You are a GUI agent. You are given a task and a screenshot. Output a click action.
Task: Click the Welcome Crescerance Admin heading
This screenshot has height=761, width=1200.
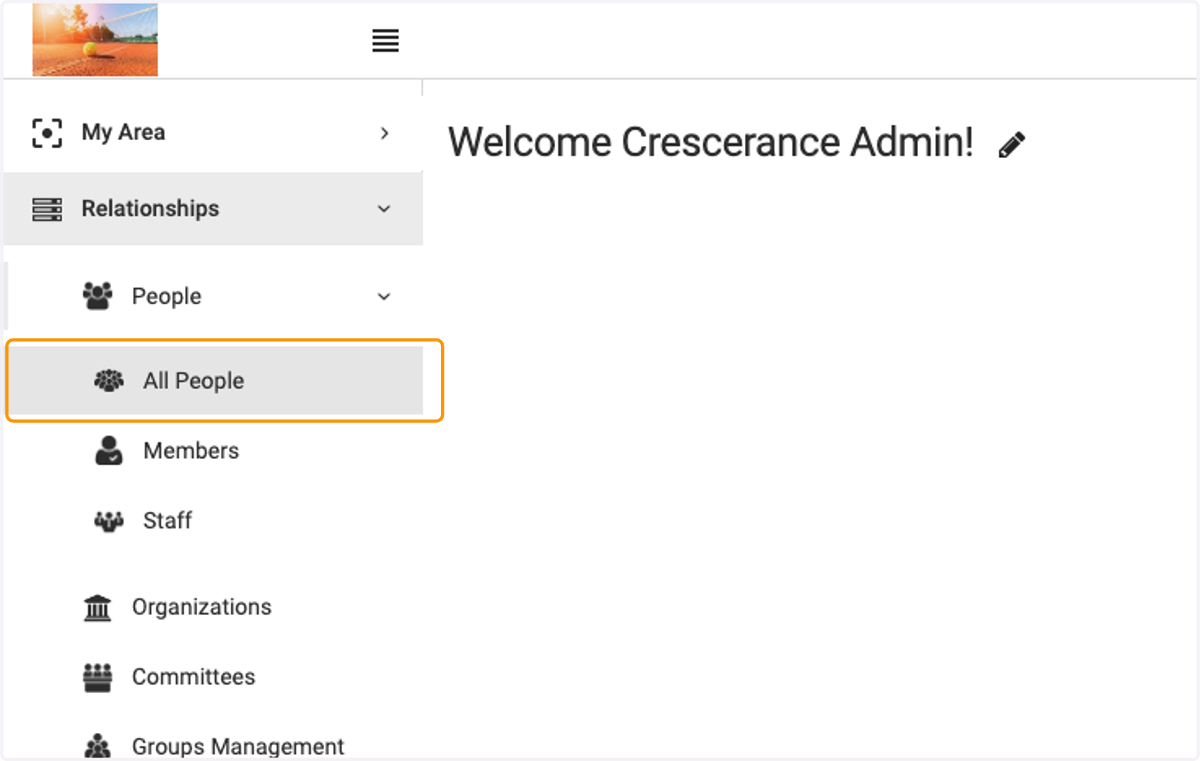point(711,143)
